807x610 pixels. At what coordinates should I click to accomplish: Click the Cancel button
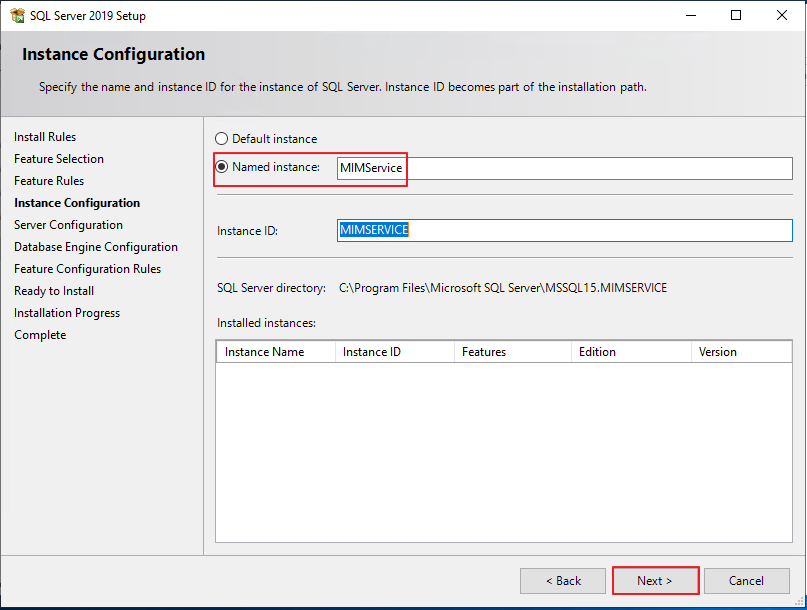click(746, 581)
